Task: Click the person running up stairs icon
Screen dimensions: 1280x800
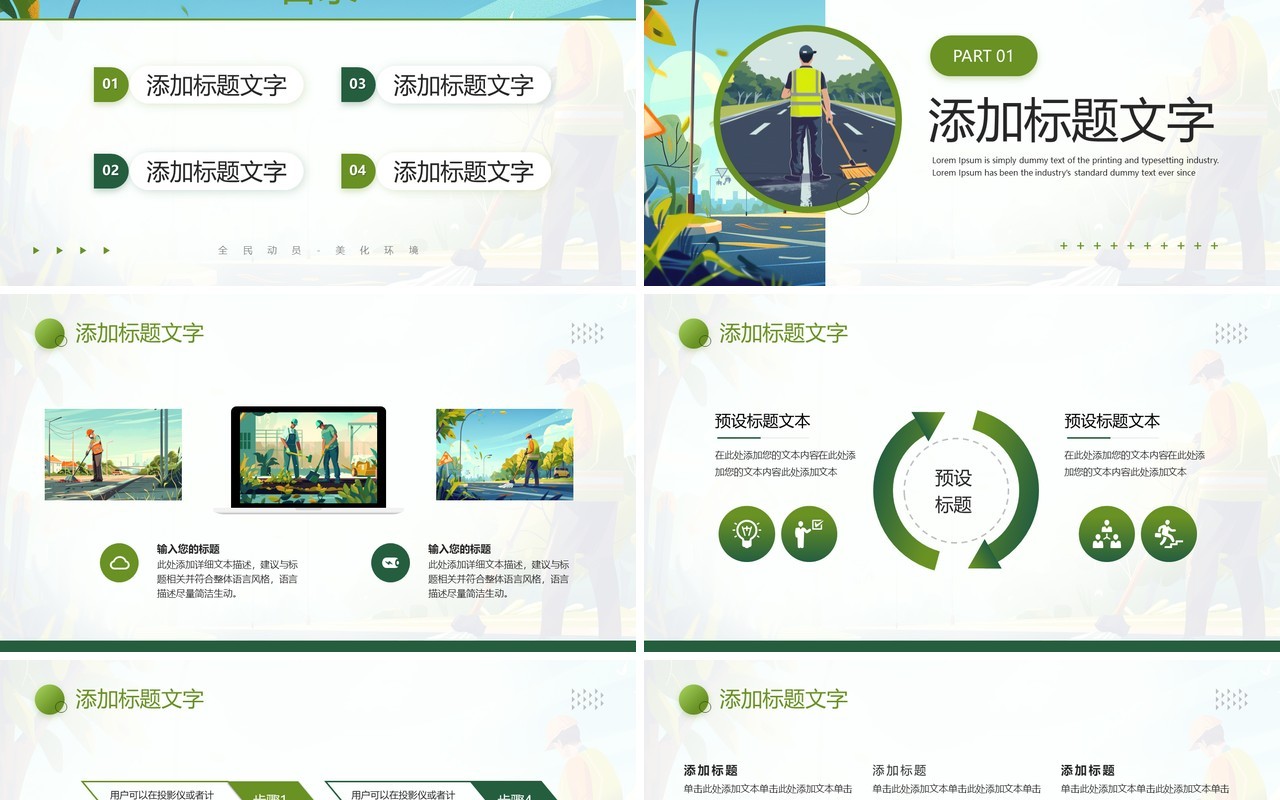Action: (x=1168, y=534)
